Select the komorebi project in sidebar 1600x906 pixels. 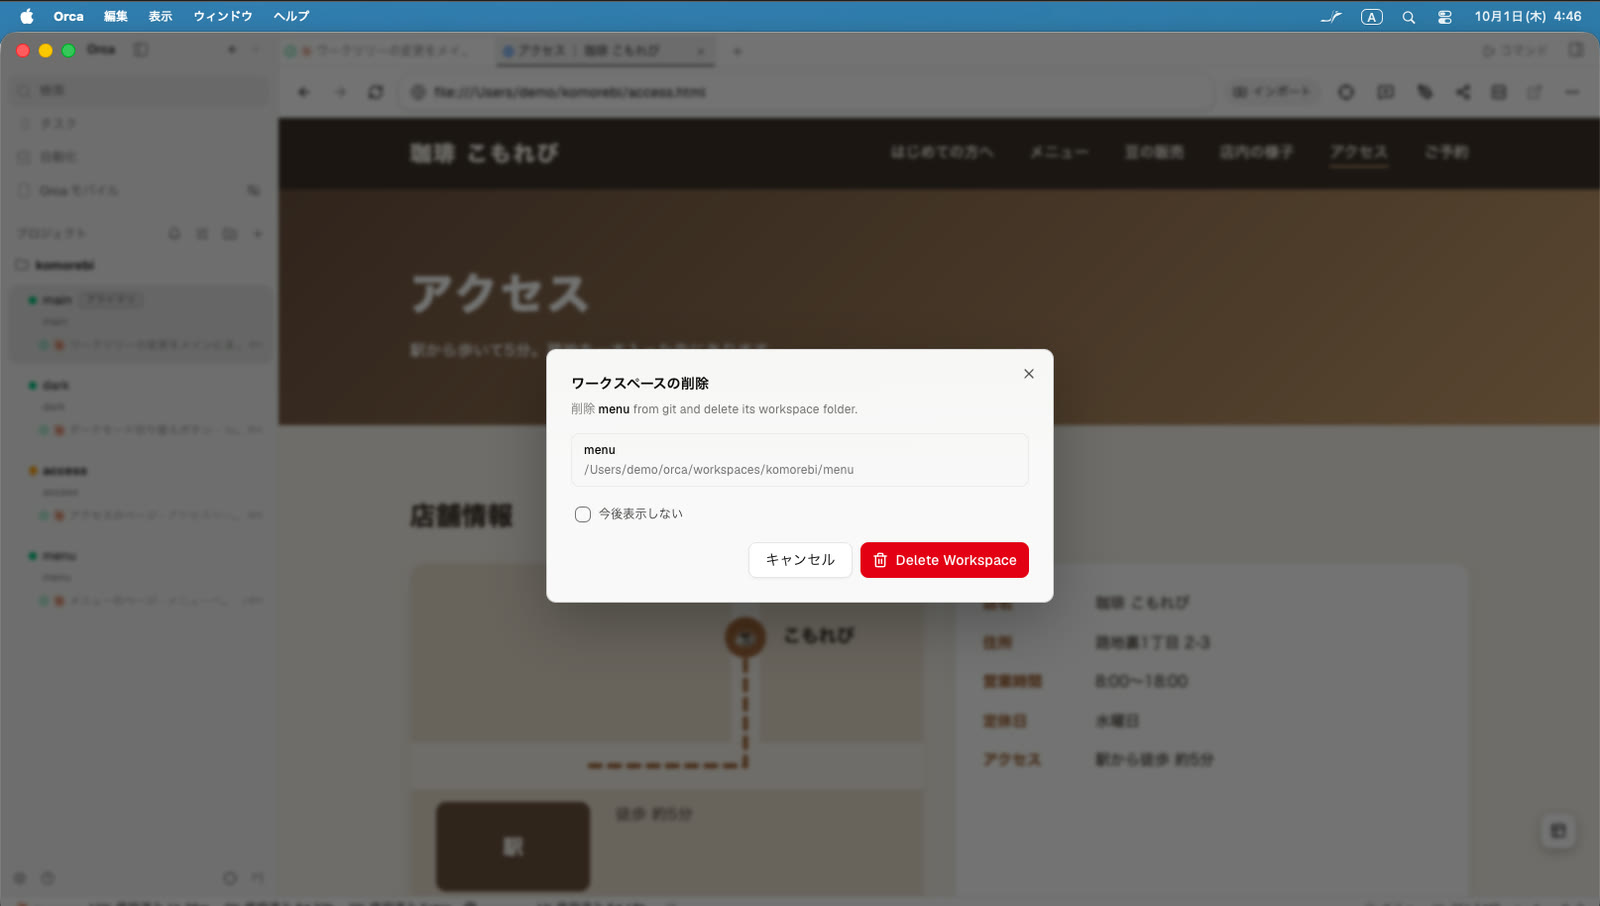64,265
